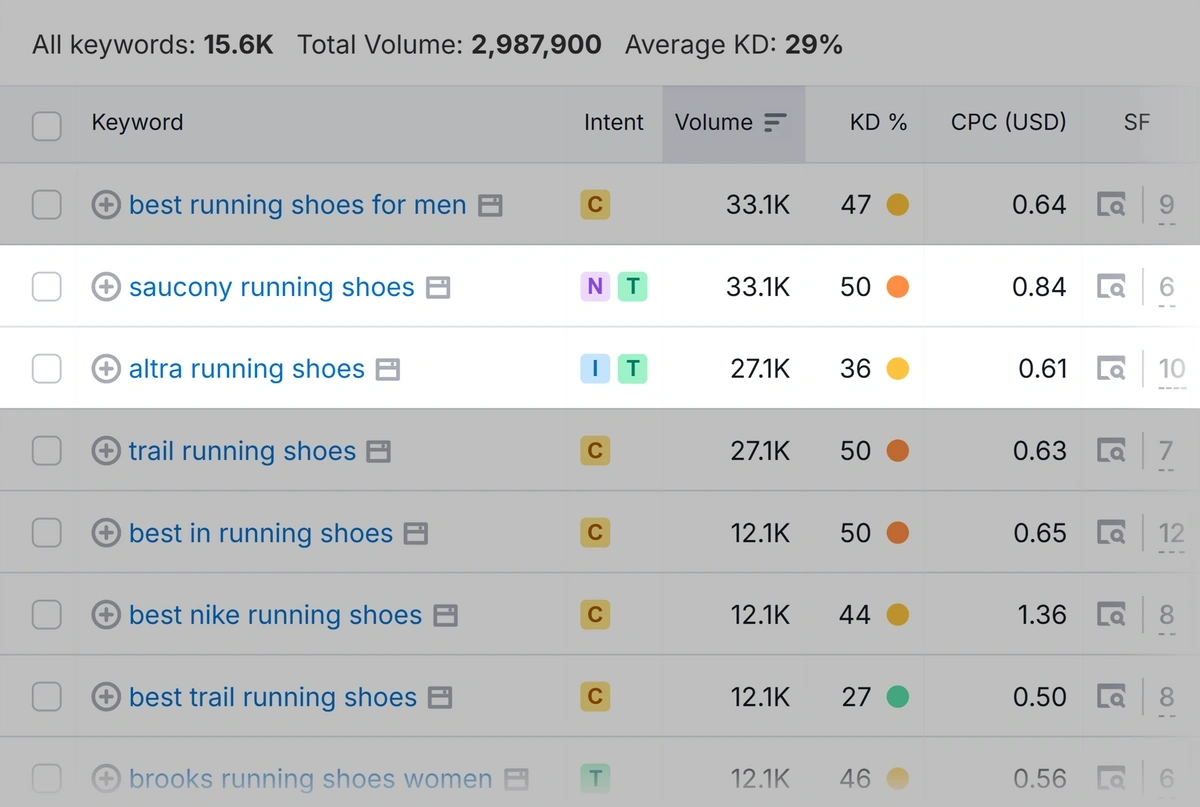
Task: Select the checkbox for best in running shoes
Action: click(47, 533)
